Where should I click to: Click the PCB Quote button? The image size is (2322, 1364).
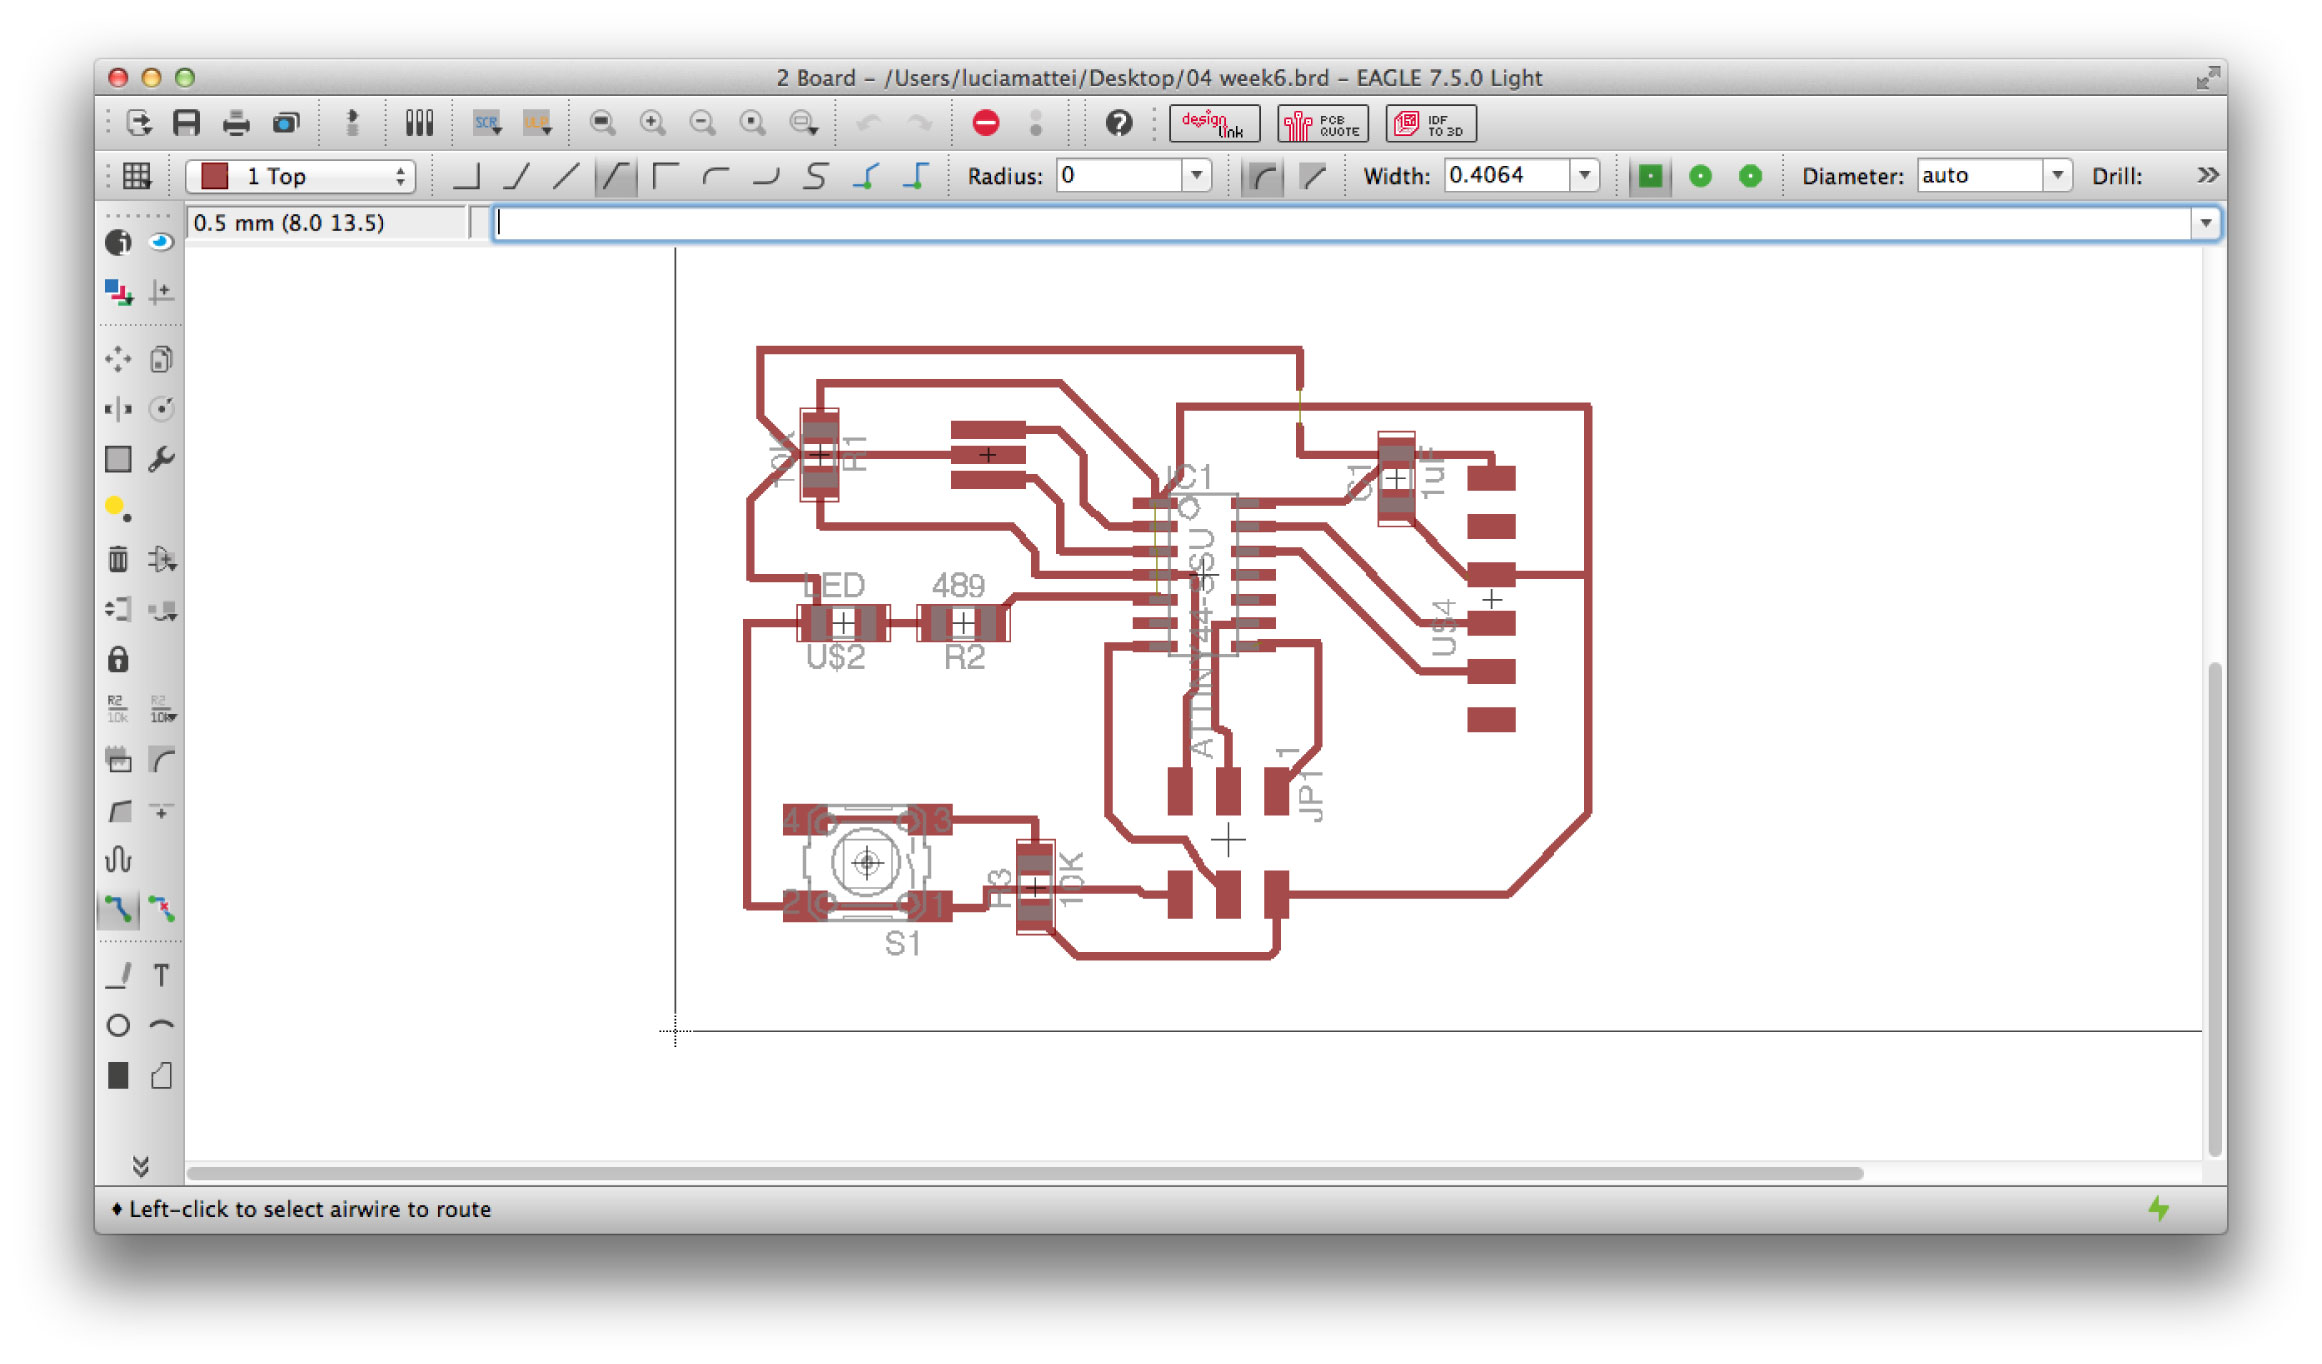pos(1323,123)
